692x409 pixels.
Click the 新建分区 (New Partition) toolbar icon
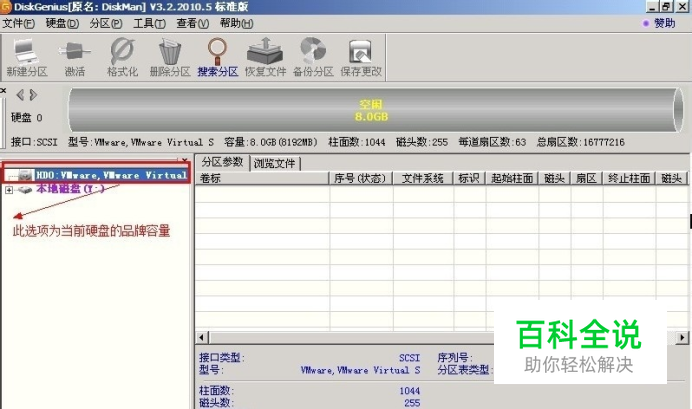(26, 58)
